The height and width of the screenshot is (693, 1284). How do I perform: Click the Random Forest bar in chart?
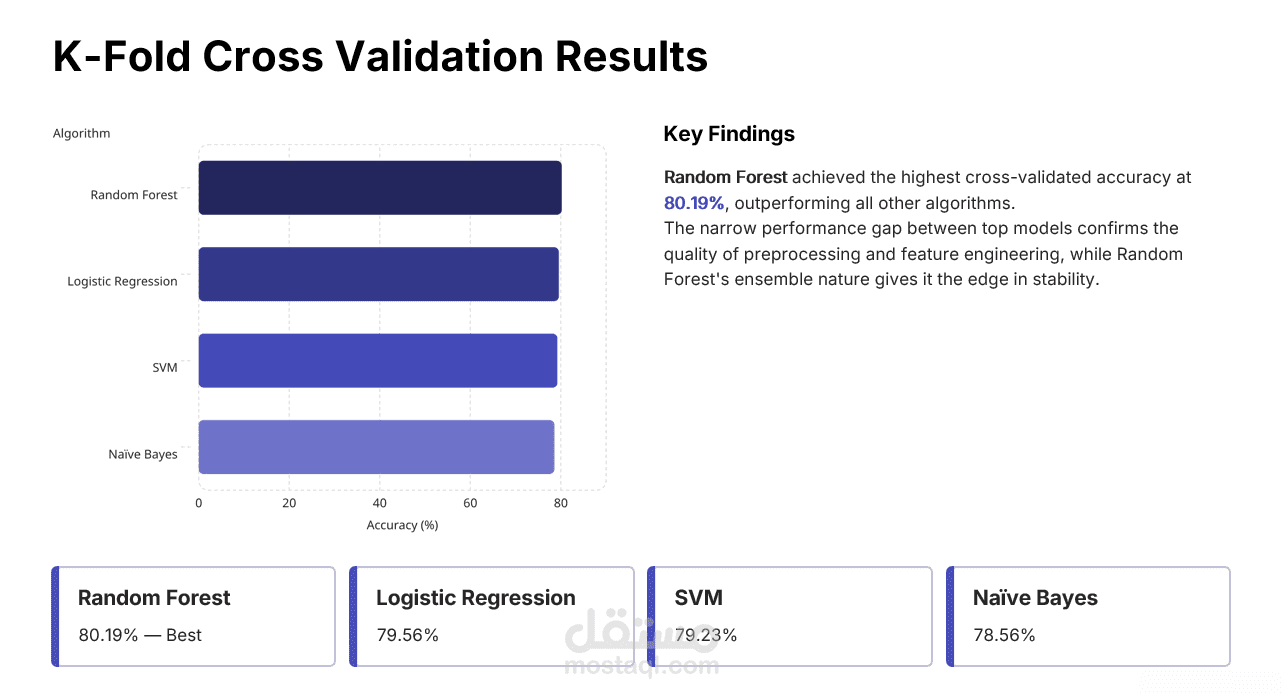tap(380, 188)
